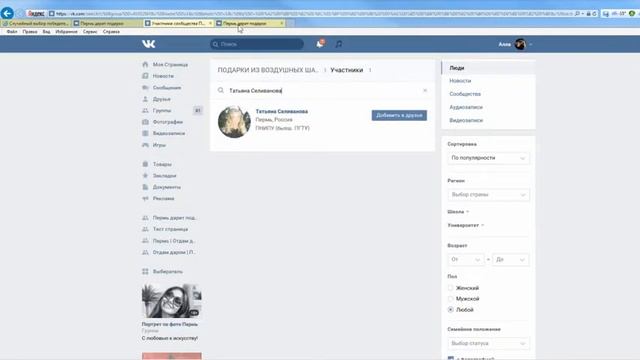Switch to Сообщества search category
This screenshot has height=360, width=640.
pyautogui.click(x=489, y=94)
